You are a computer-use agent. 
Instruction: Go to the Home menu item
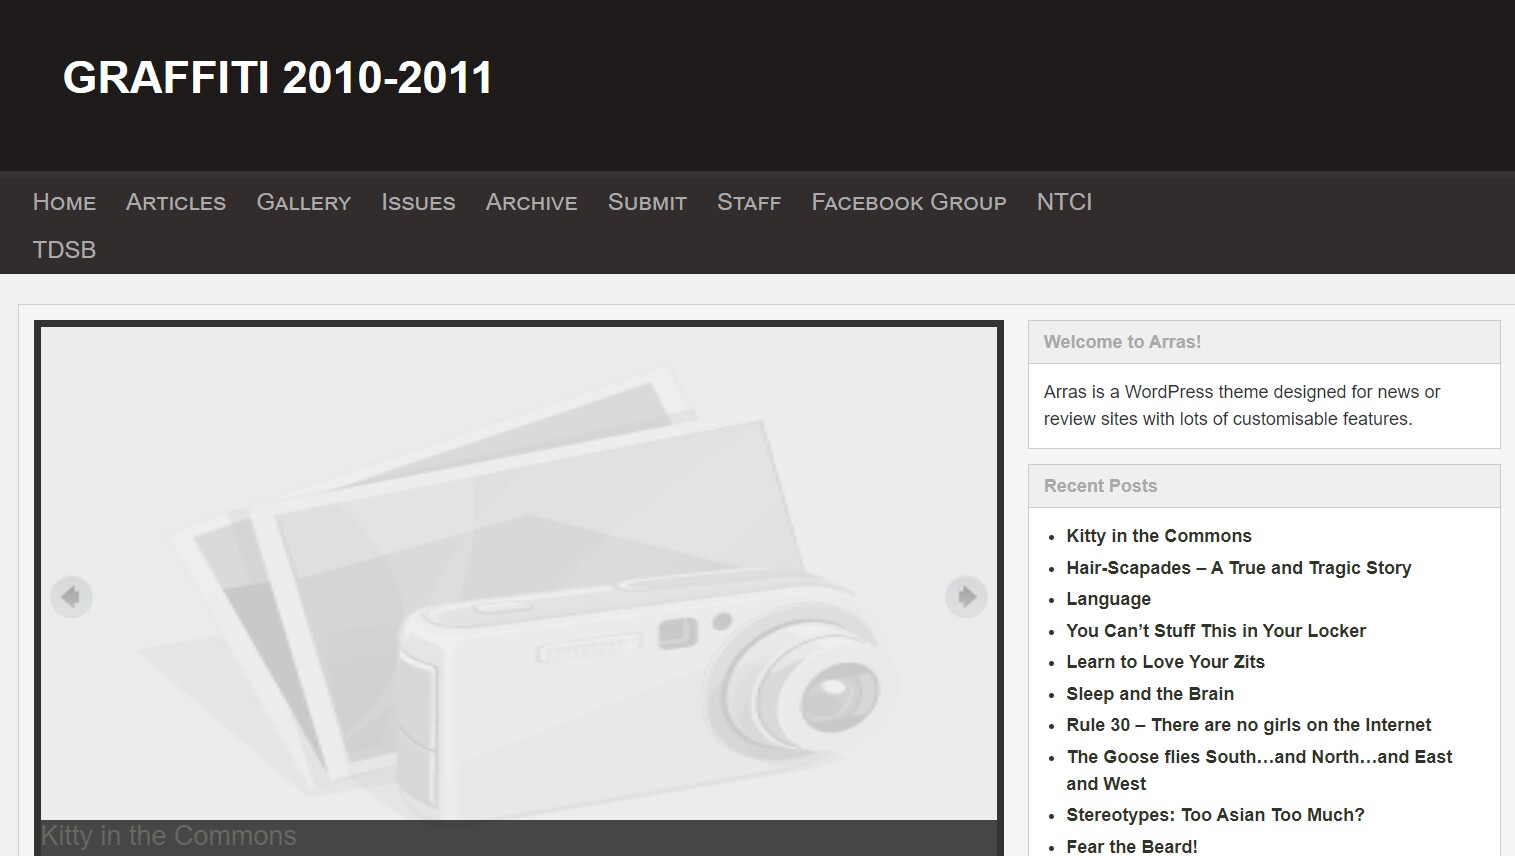64,202
